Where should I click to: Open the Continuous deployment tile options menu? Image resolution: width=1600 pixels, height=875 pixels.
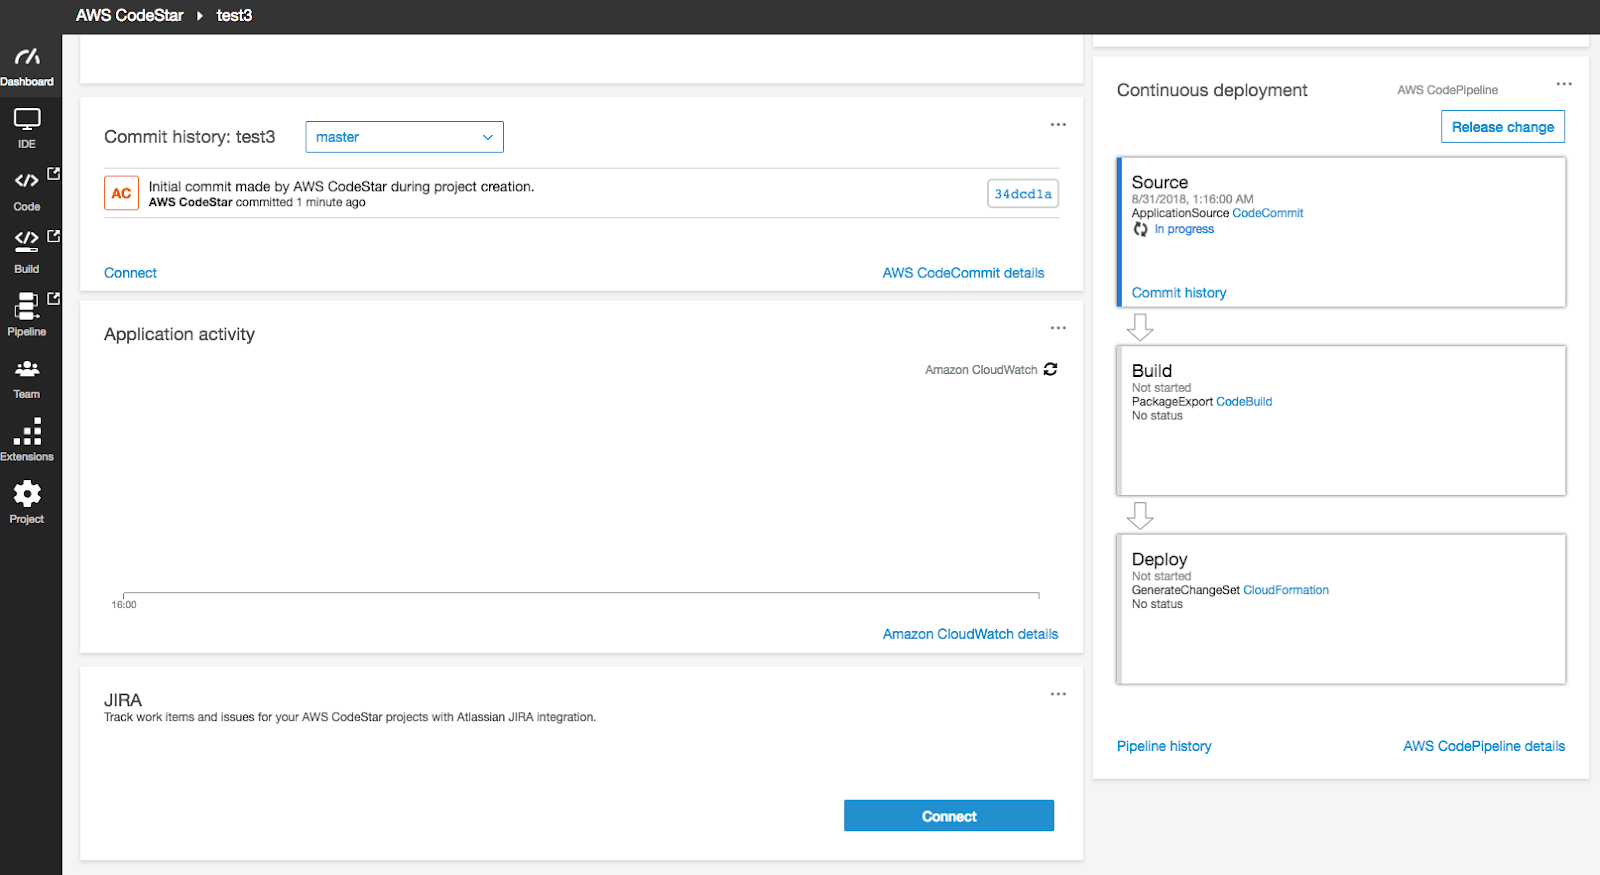point(1564,84)
